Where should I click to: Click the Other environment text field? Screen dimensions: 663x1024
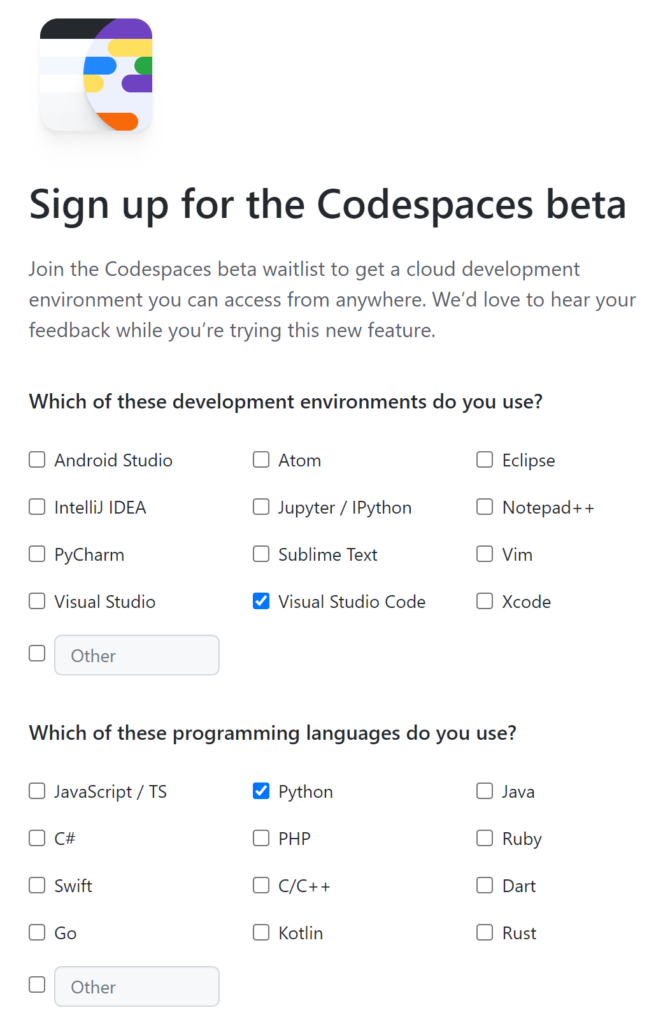(x=137, y=655)
